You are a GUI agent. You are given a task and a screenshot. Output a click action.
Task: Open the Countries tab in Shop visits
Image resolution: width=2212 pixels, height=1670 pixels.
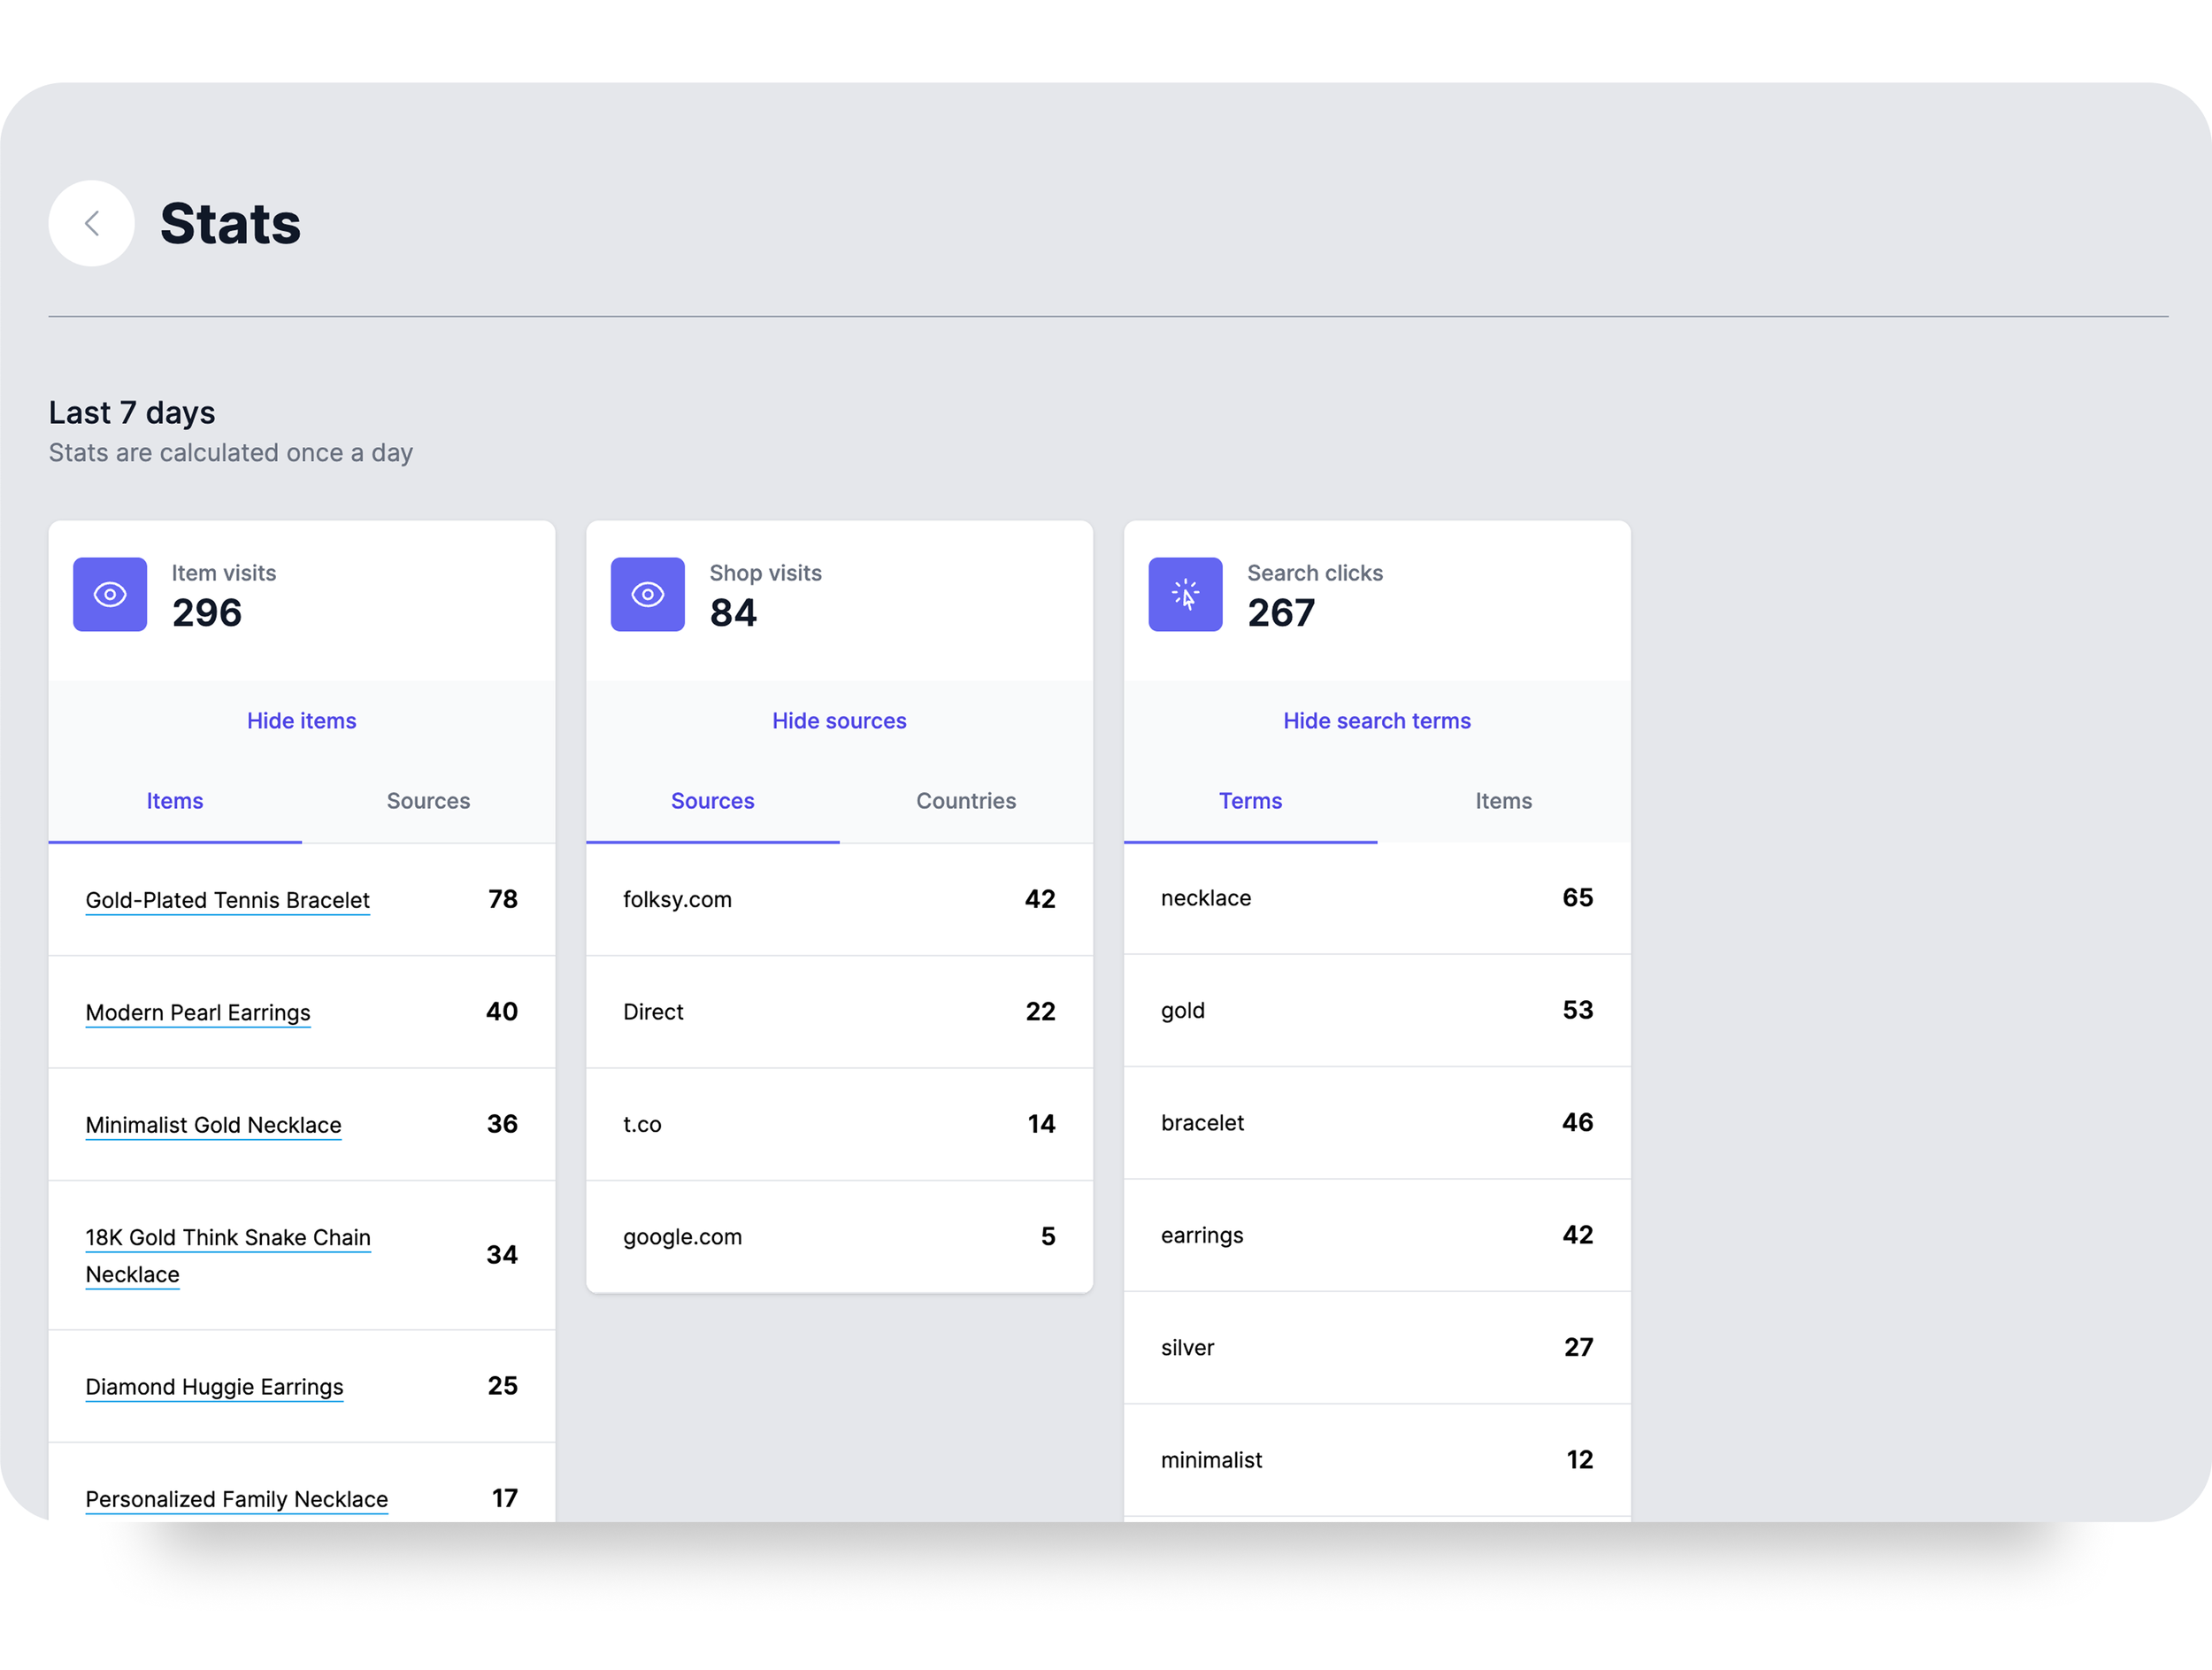[x=965, y=800]
